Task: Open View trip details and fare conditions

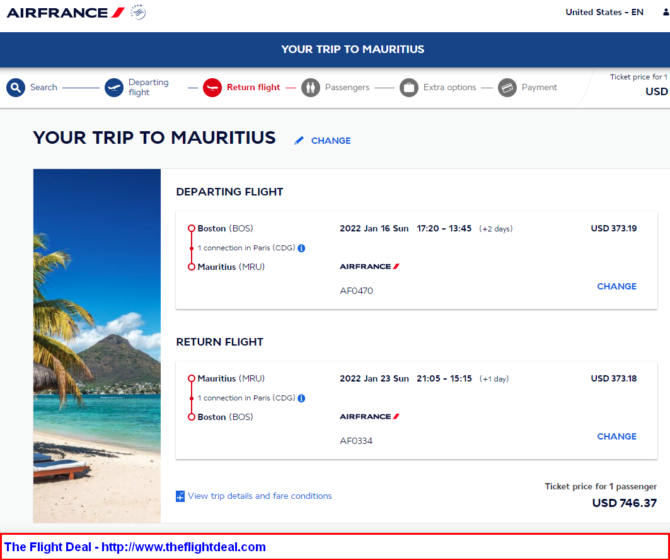Action: tap(260, 496)
